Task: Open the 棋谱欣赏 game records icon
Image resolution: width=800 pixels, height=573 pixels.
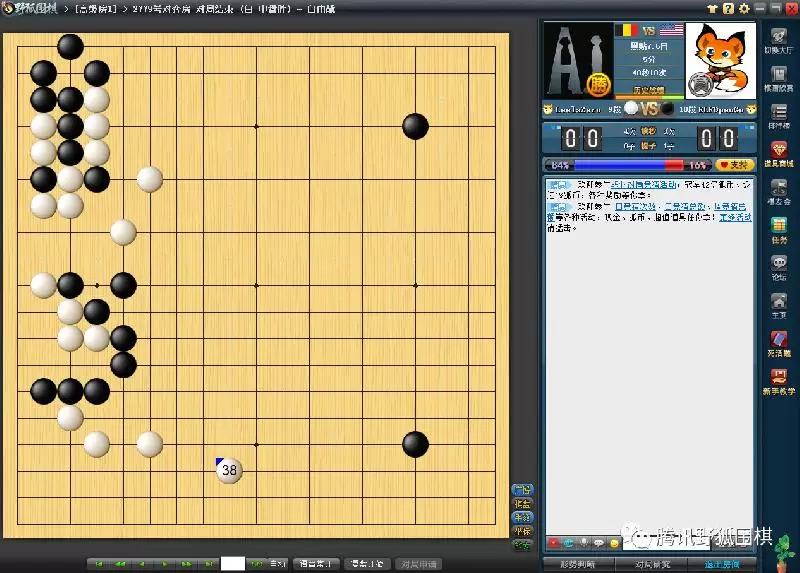Action: click(779, 80)
